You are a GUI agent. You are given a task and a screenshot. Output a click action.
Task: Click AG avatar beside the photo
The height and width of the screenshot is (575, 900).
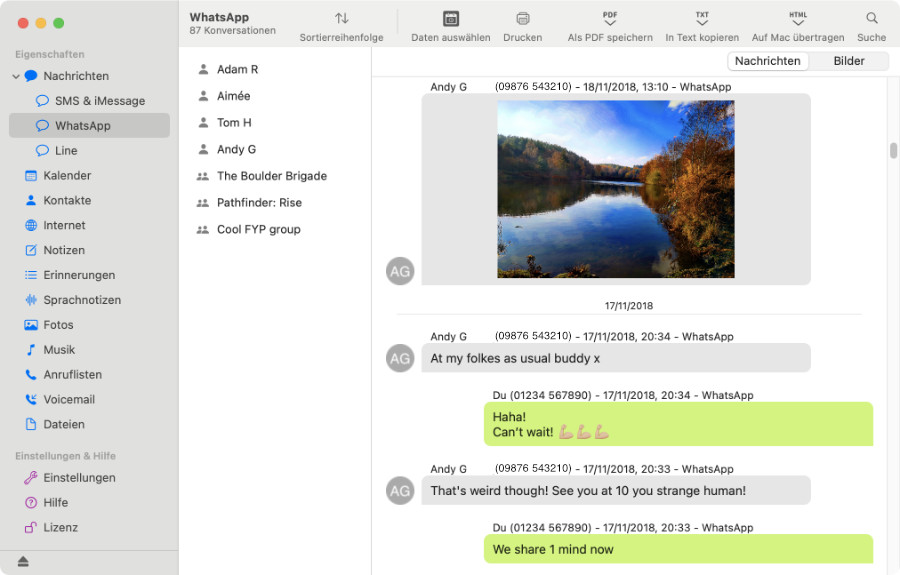400,271
